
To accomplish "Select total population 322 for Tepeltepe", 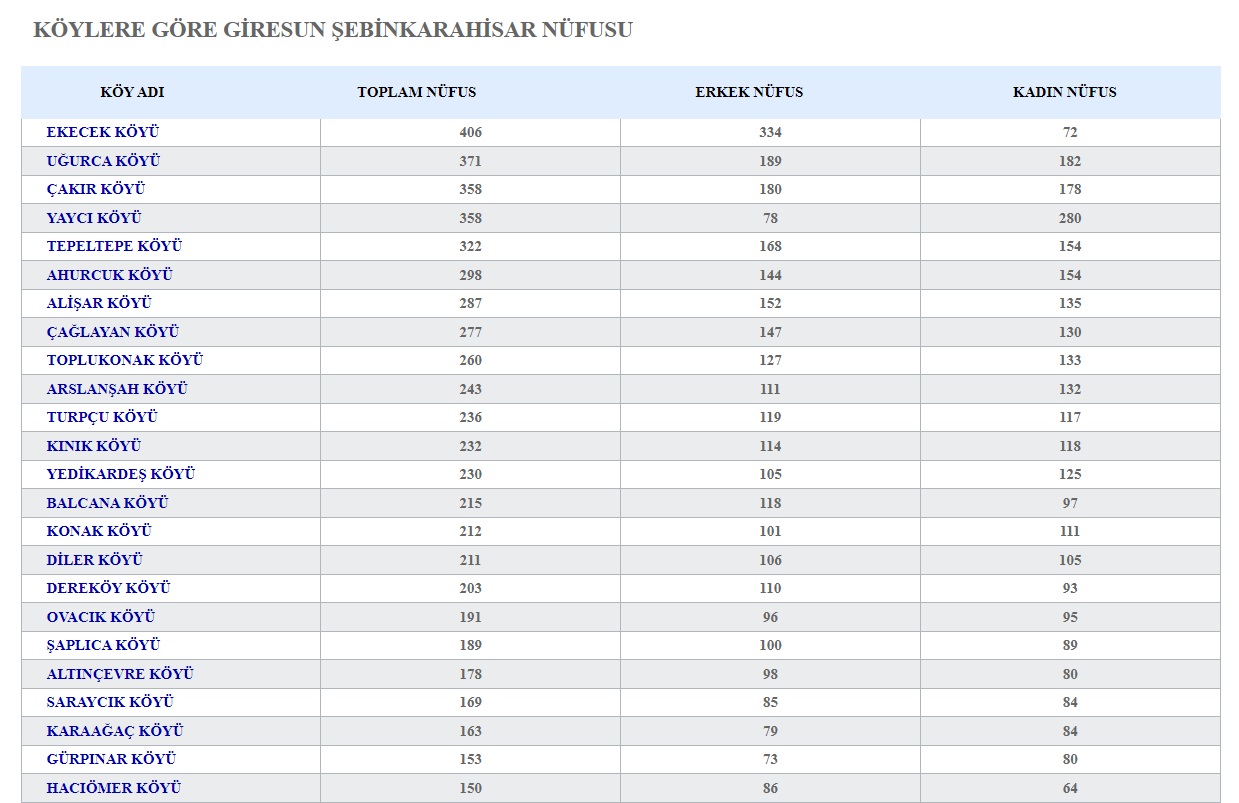I will pyautogui.click(x=471, y=246).
